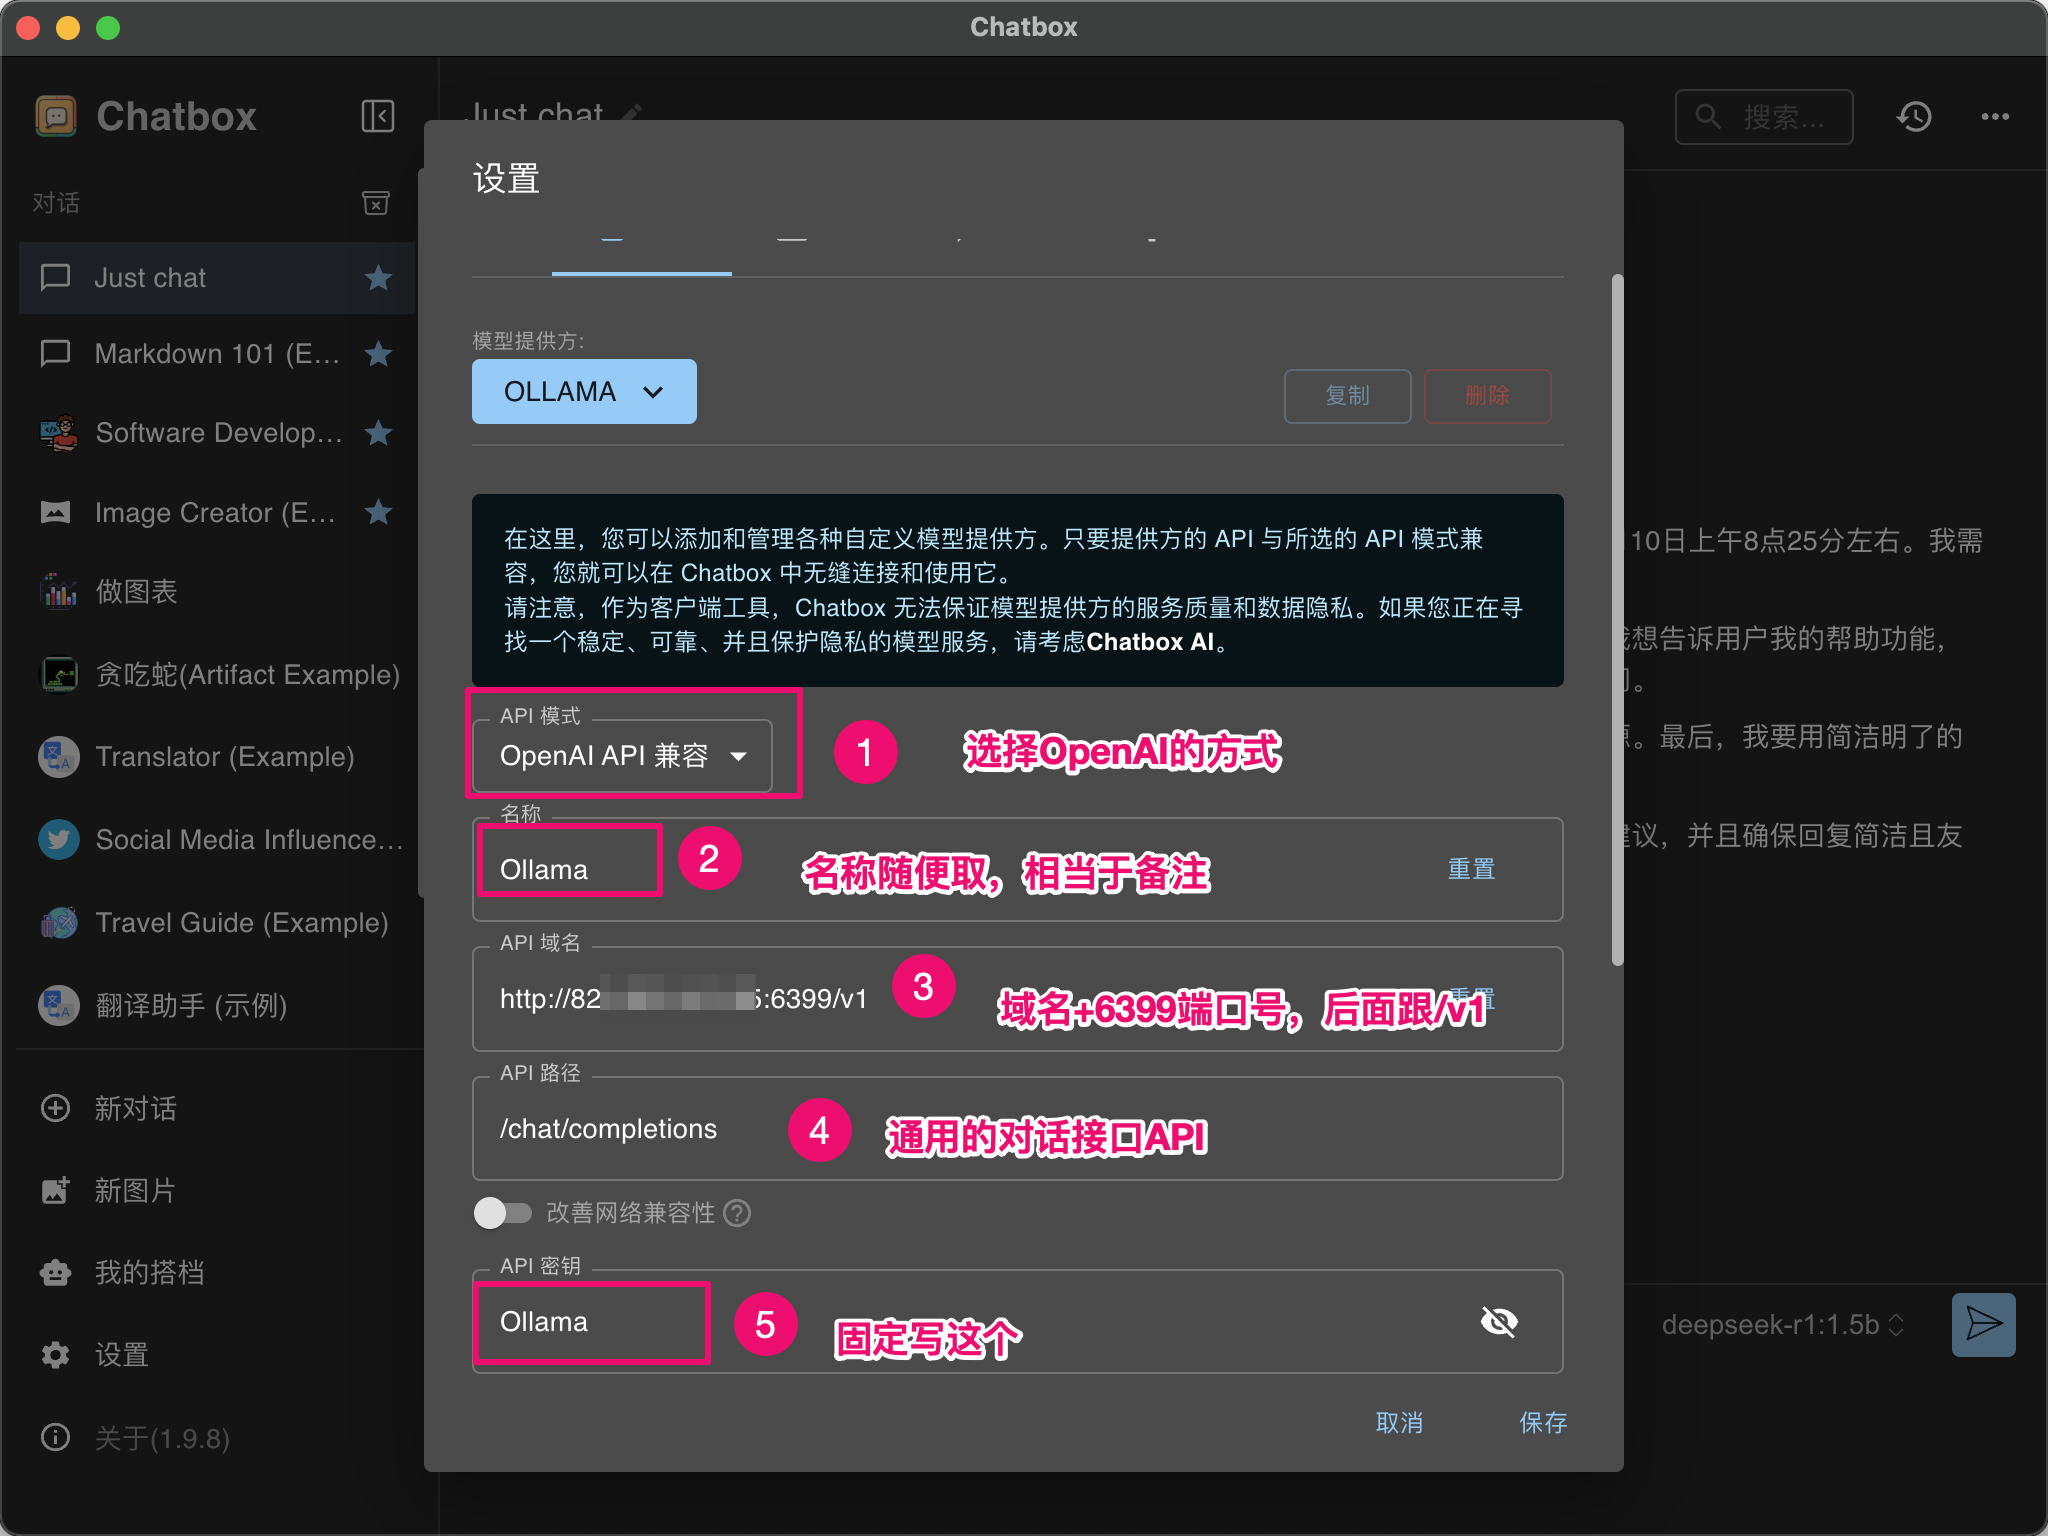Image resolution: width=2048 pixels, height=1536 pixels.
Task: Open the more options ellipsis icon
Action: [1994, 117]
